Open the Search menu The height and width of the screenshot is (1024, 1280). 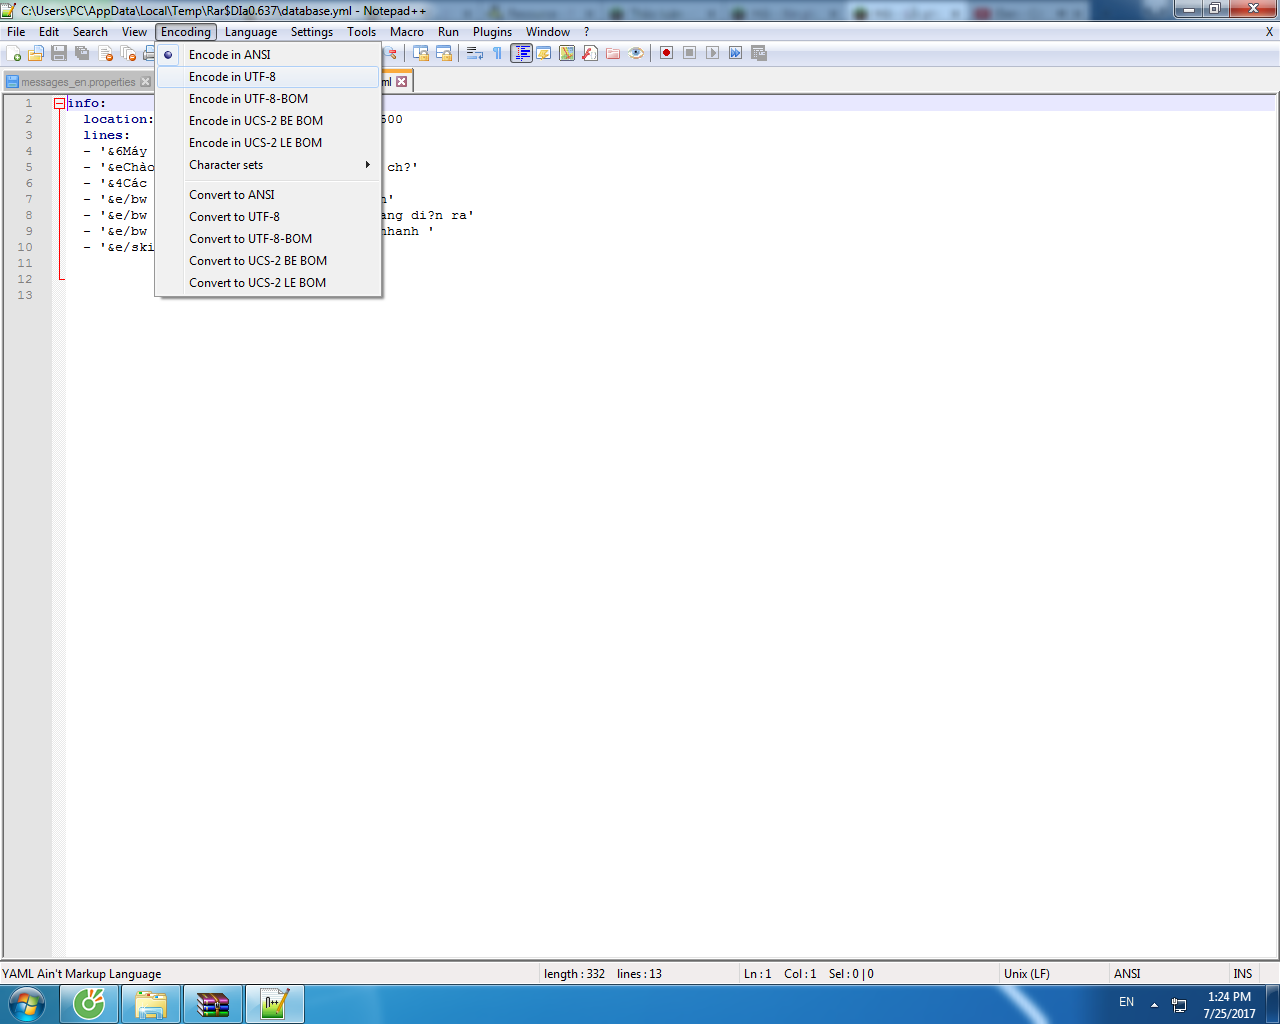click(90, 32)
